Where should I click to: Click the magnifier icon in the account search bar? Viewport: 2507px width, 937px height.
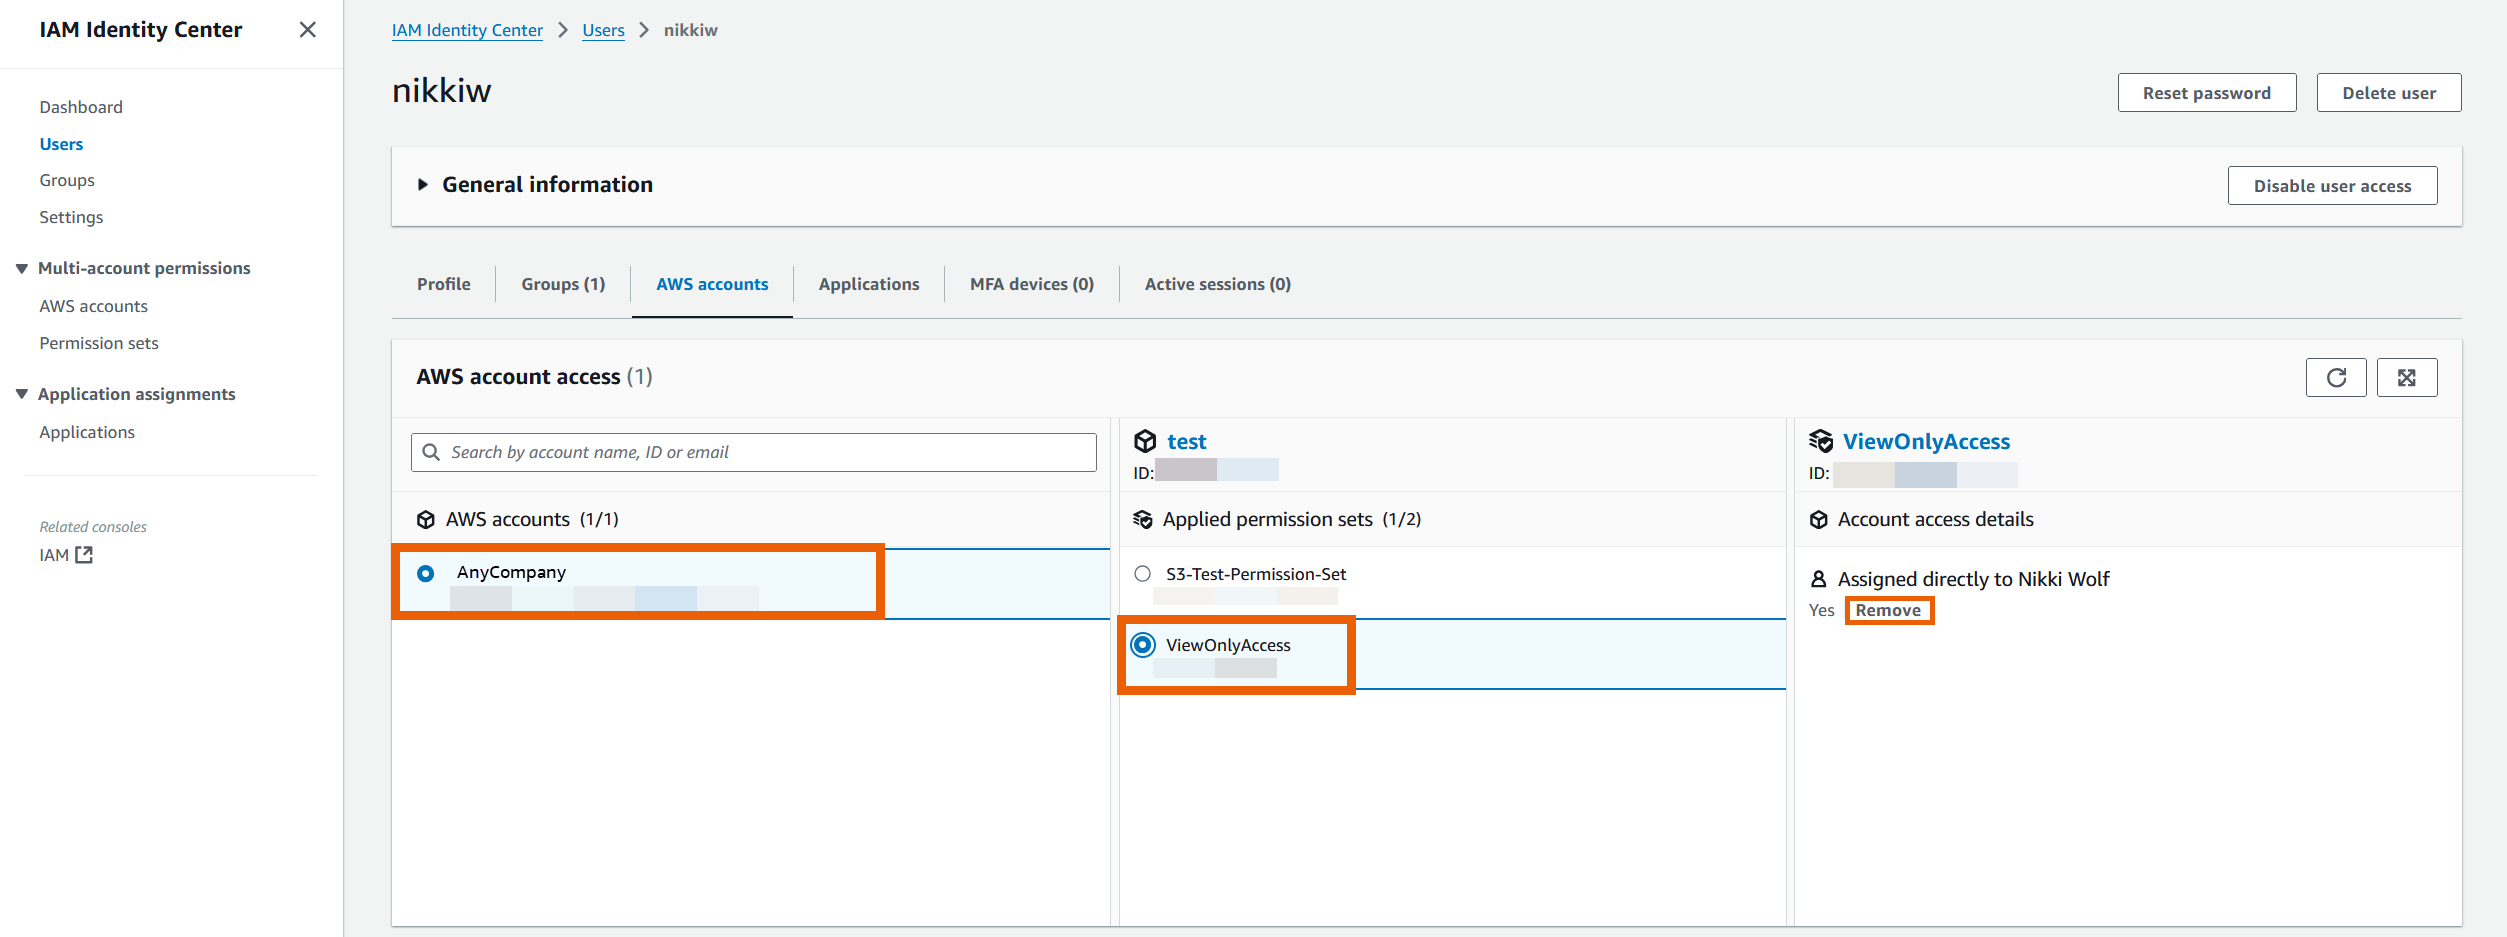point(431,452)
